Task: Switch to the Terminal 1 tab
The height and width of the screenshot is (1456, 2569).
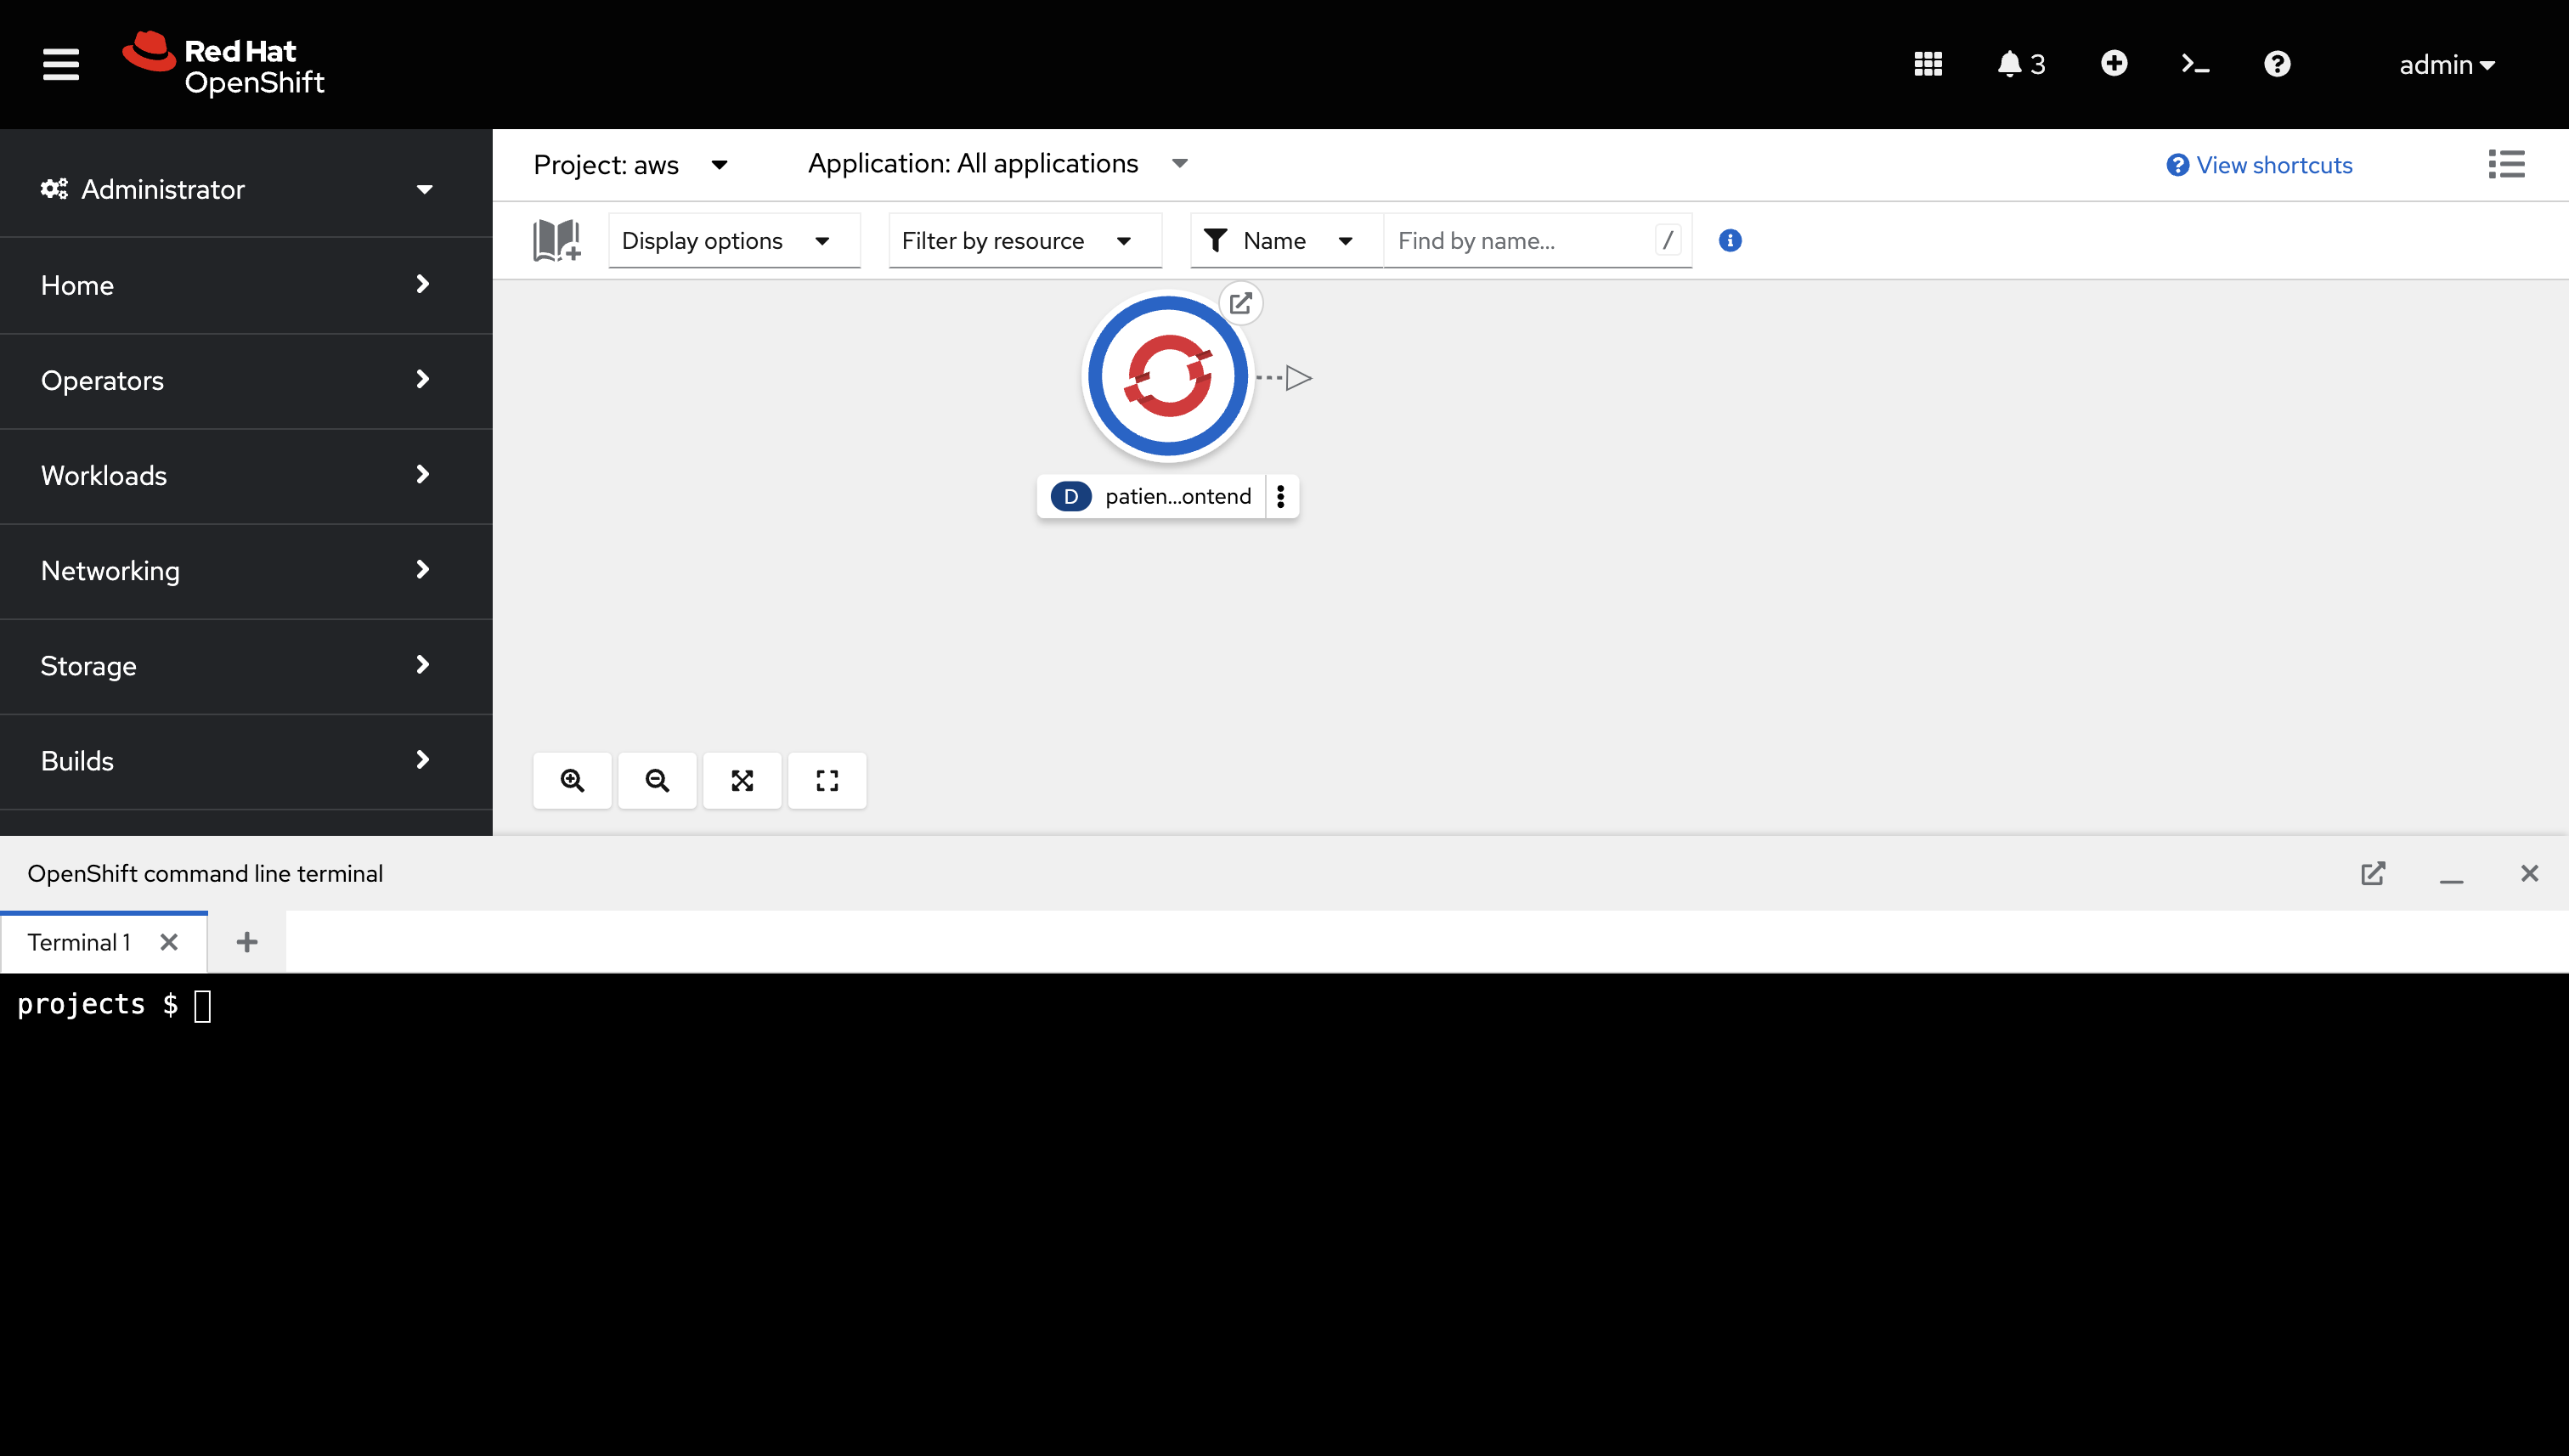Action: (x=80, y=941)
